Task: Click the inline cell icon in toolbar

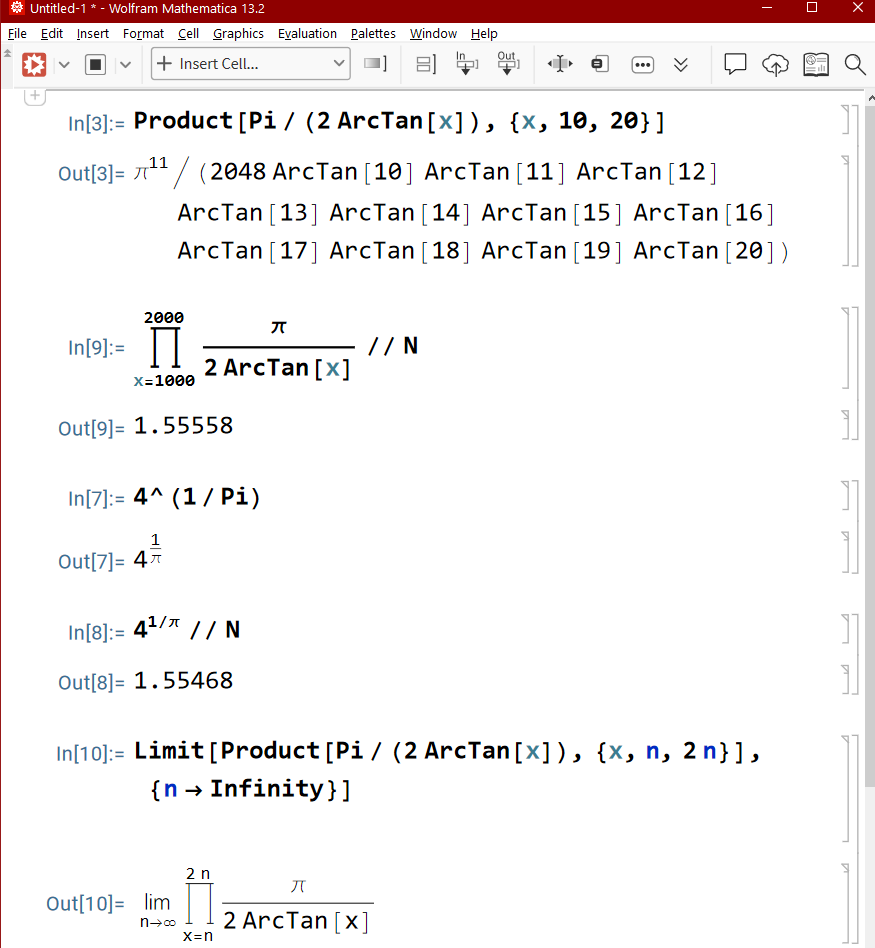Action: point(600,63)
